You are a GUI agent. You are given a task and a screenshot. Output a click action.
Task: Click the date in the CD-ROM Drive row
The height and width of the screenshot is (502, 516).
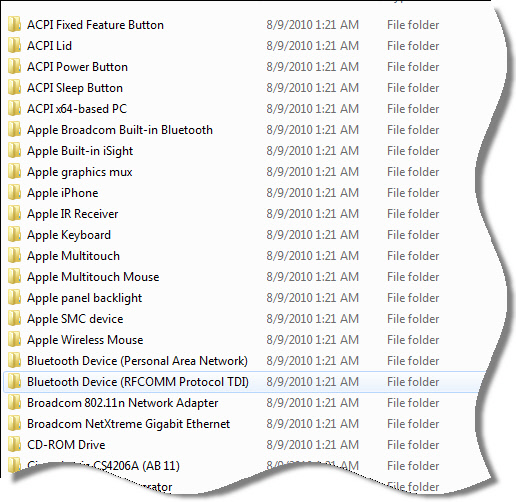[x=313, y=445]
